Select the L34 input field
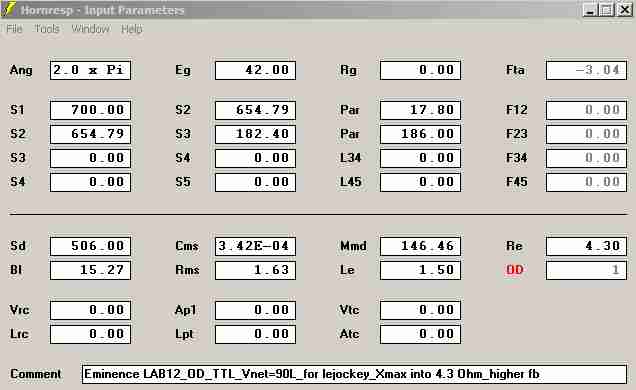The width and height of the screenshot is (636, 390). pyautogui.click(x=421, y=158)
